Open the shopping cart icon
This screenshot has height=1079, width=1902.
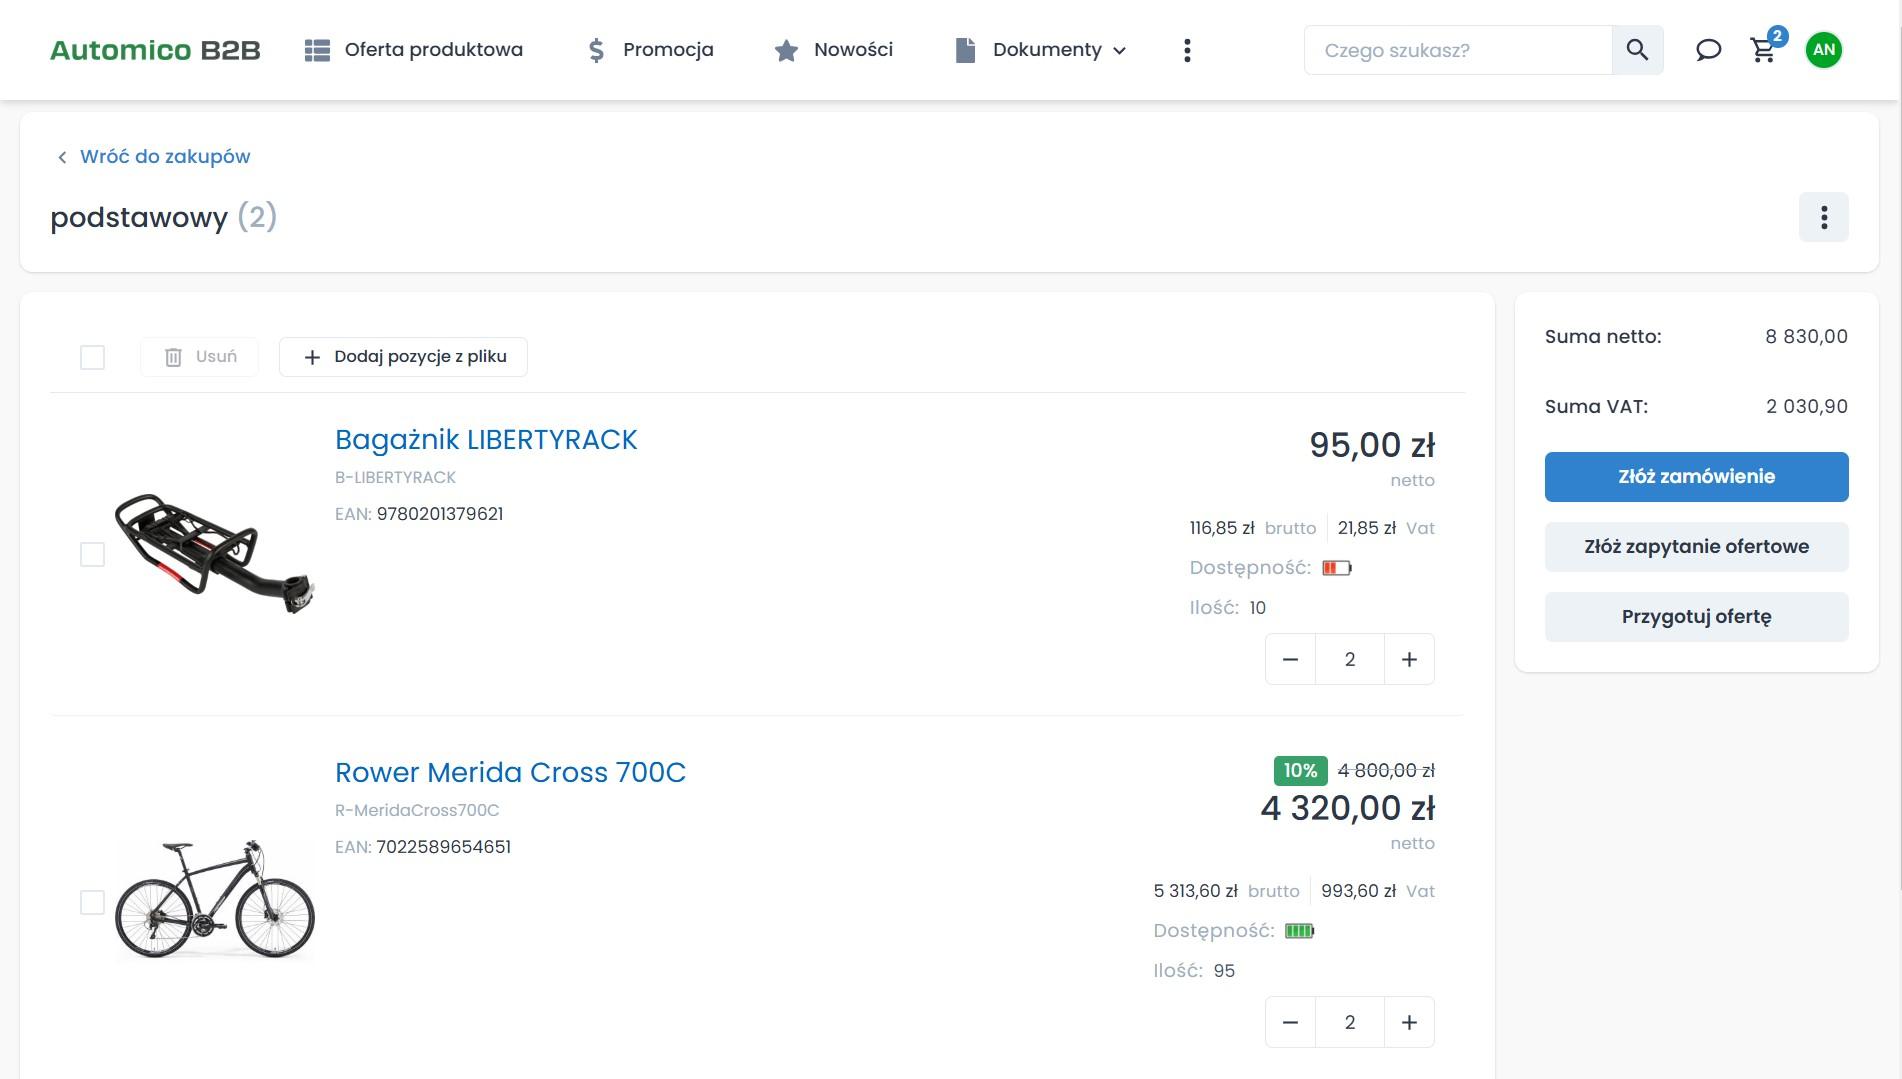(1763, 50)
